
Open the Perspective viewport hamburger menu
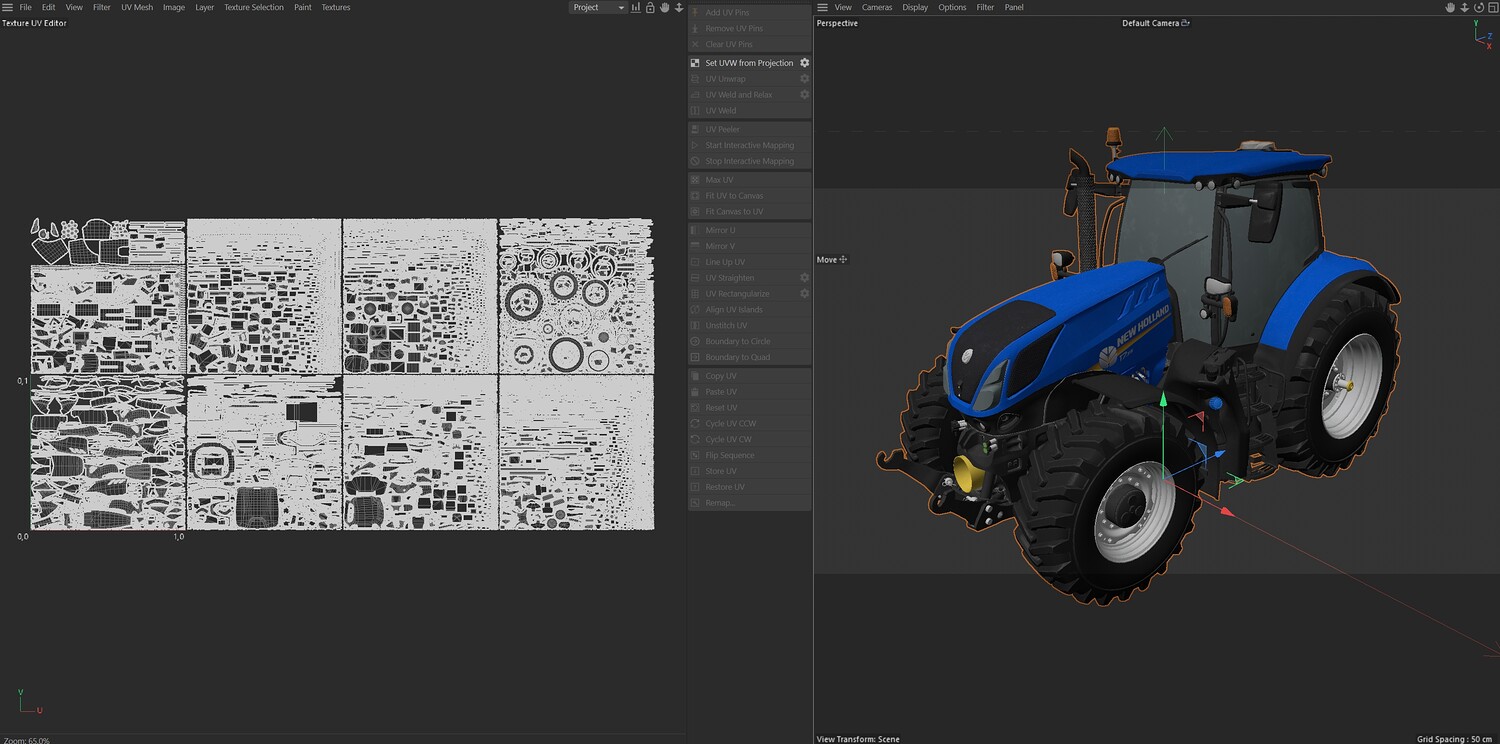[x=823, y=7]
